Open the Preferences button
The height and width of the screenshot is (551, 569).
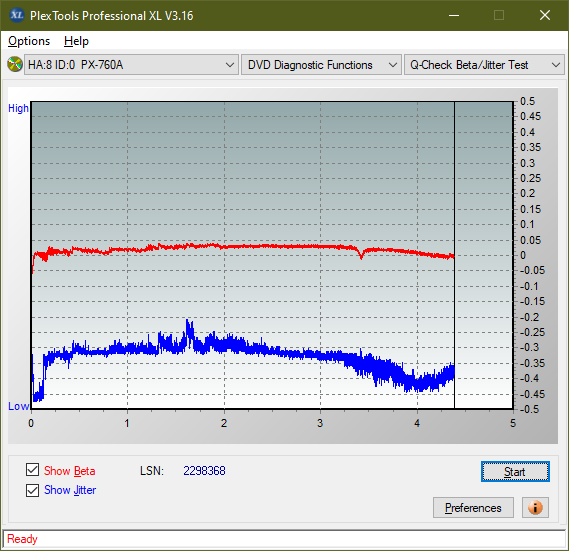473,507
